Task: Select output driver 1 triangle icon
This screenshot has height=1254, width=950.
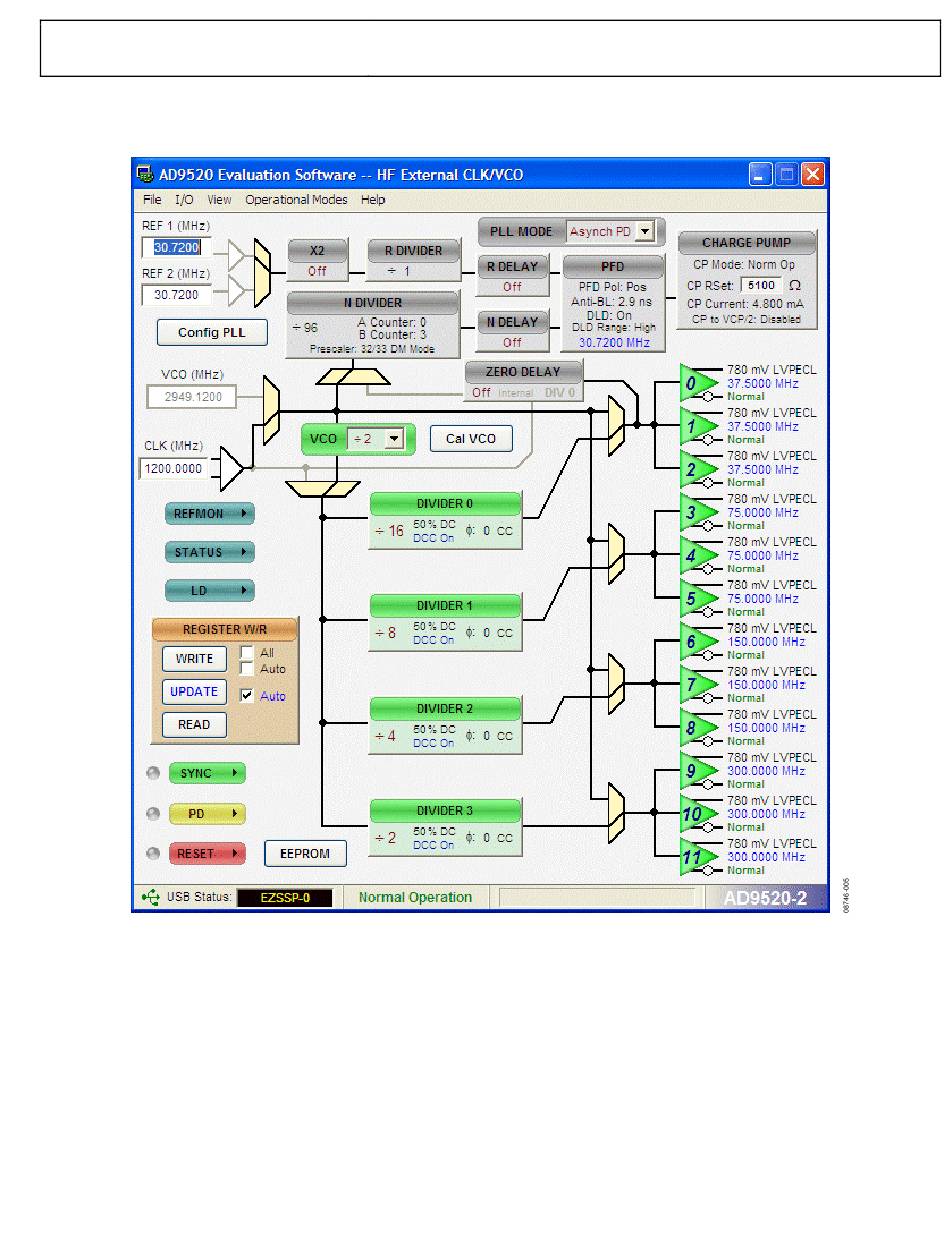Action: (697, 426)
